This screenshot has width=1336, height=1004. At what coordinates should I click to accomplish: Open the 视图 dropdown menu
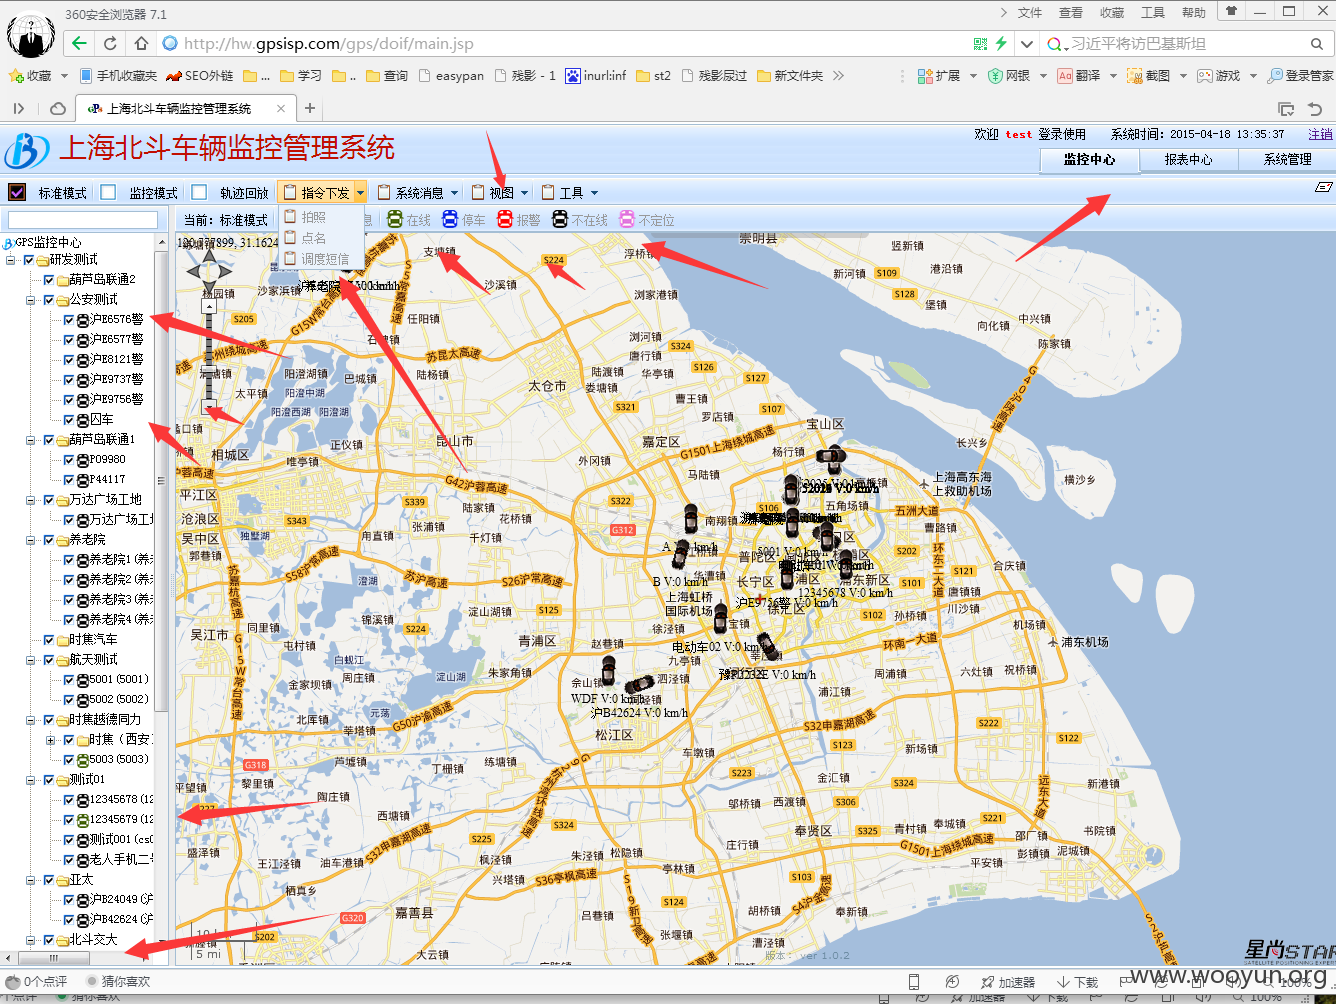click(499, 193)
